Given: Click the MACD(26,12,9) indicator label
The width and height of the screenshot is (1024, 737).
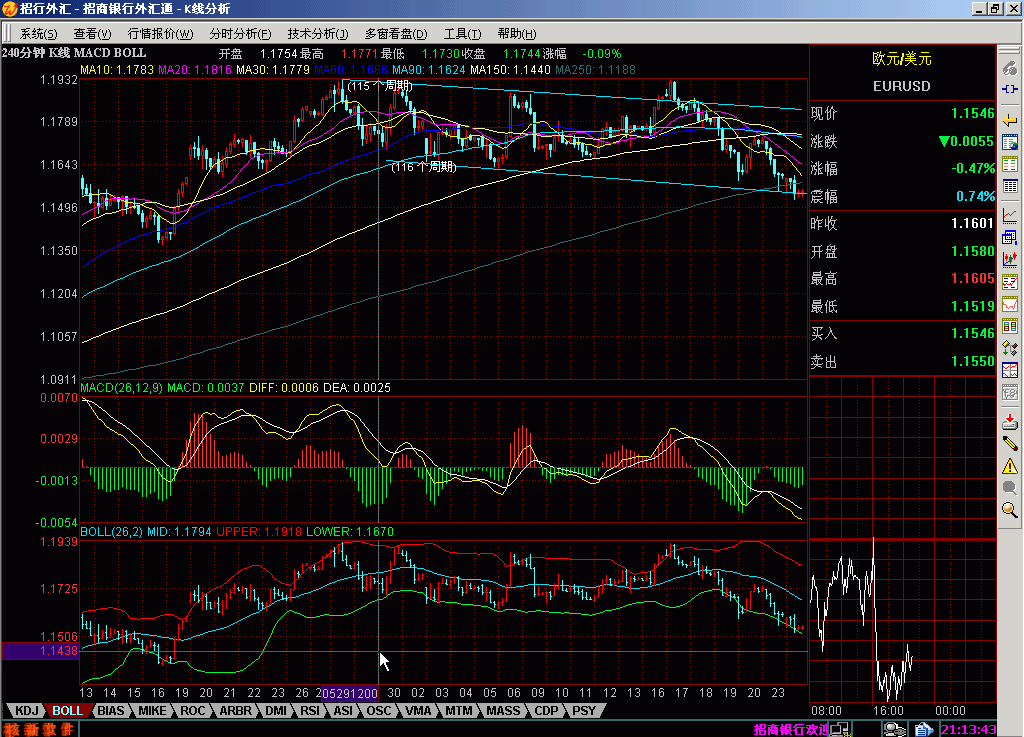Looking at the screenshot, I should point(121,388).
